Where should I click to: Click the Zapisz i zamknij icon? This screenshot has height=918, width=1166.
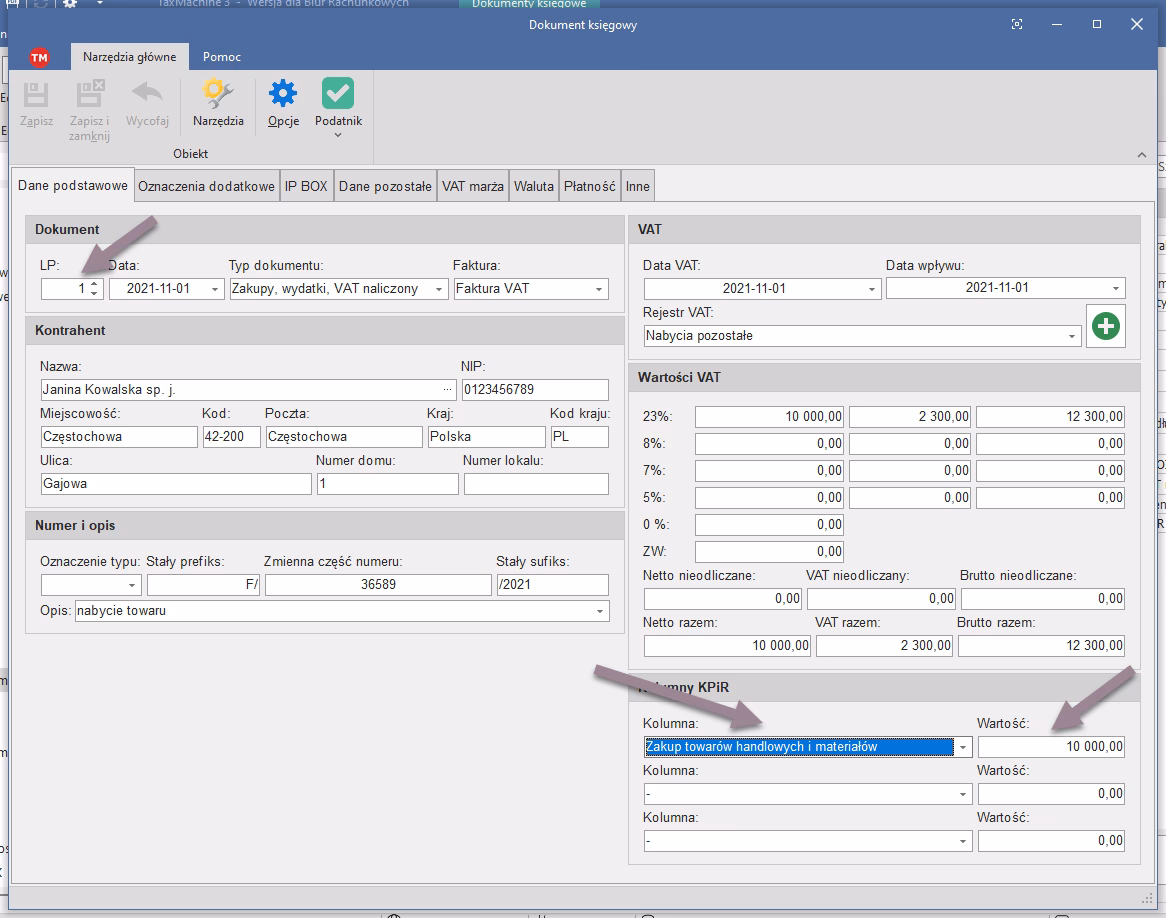coord(89,96)
